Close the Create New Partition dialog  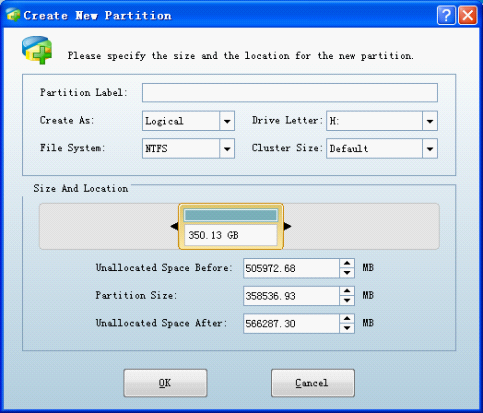468,15
